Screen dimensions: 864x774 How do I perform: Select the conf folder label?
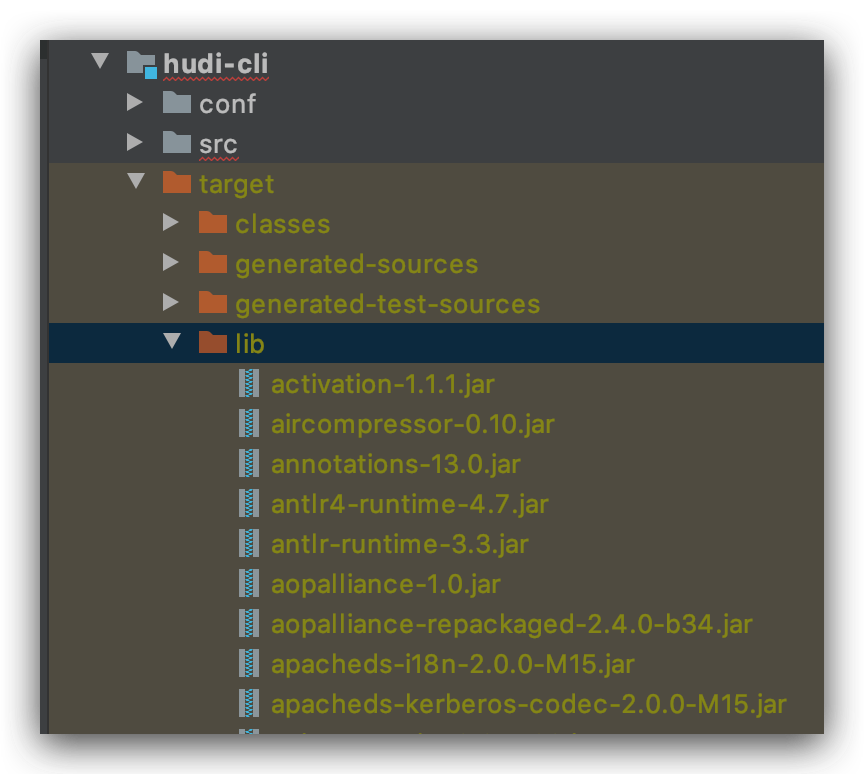pos(228,104)
